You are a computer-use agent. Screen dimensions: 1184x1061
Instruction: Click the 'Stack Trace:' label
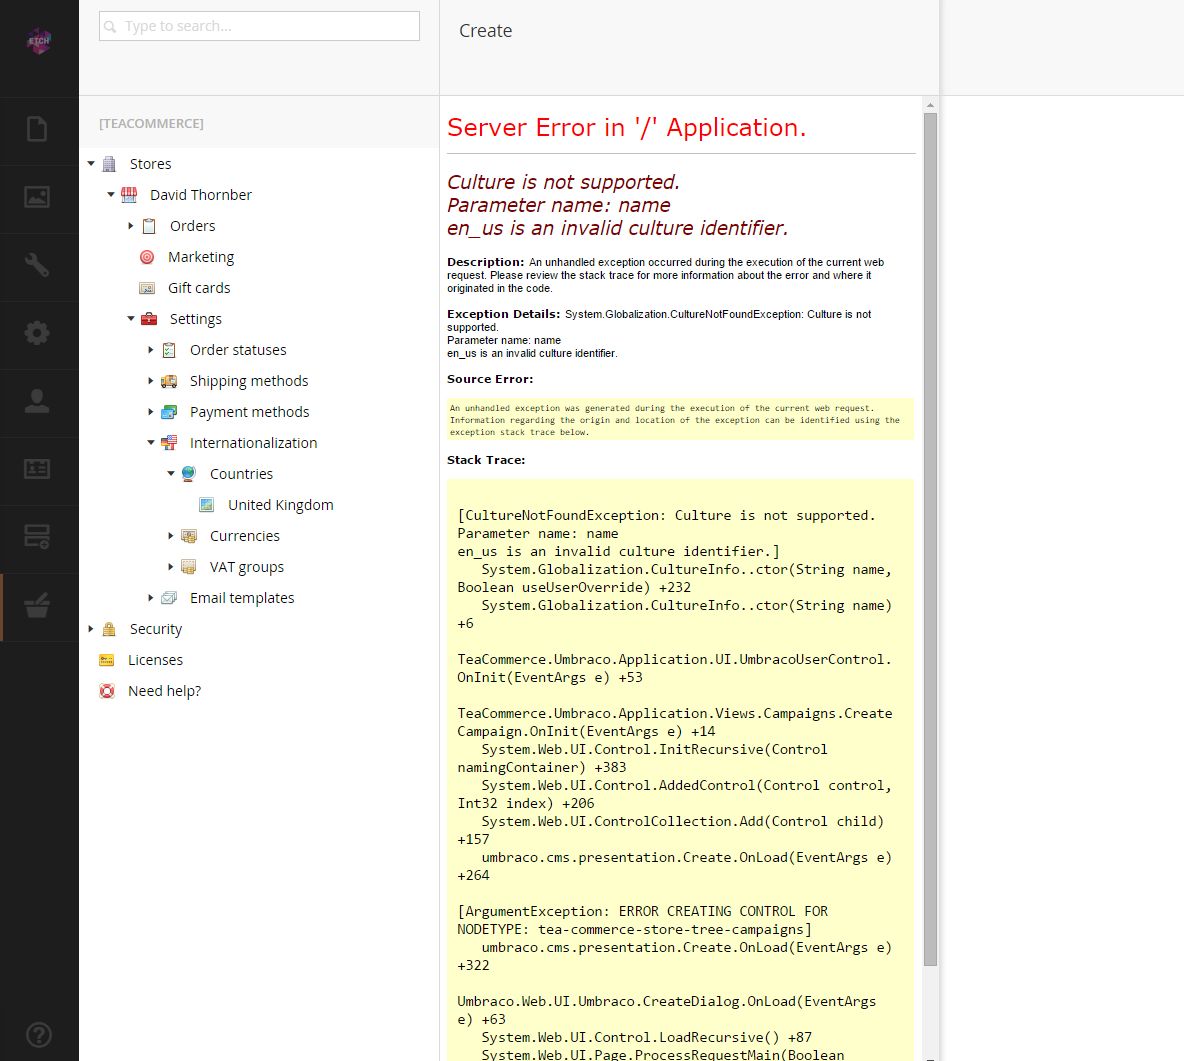486,460
